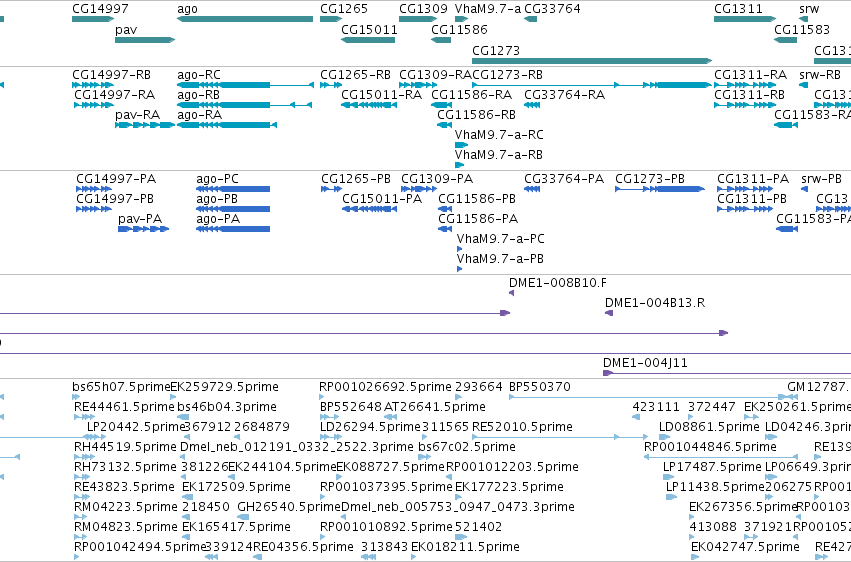Select the CG14997-RB transcript label
The width and height of the screenshot is (851, 562).
pyautogui.click(x=111, y=74)
